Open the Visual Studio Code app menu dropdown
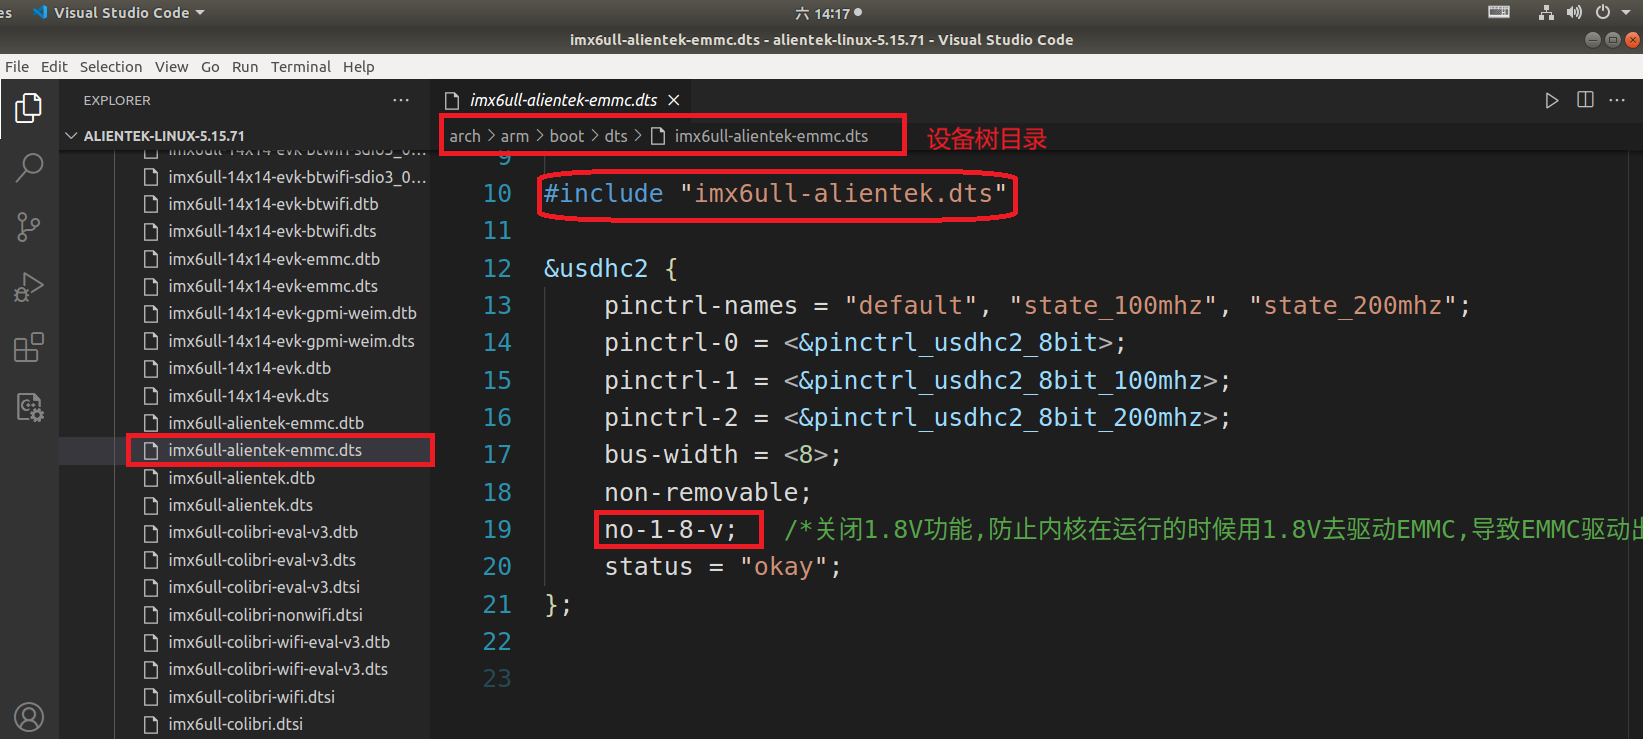 (x=119, y=13)
